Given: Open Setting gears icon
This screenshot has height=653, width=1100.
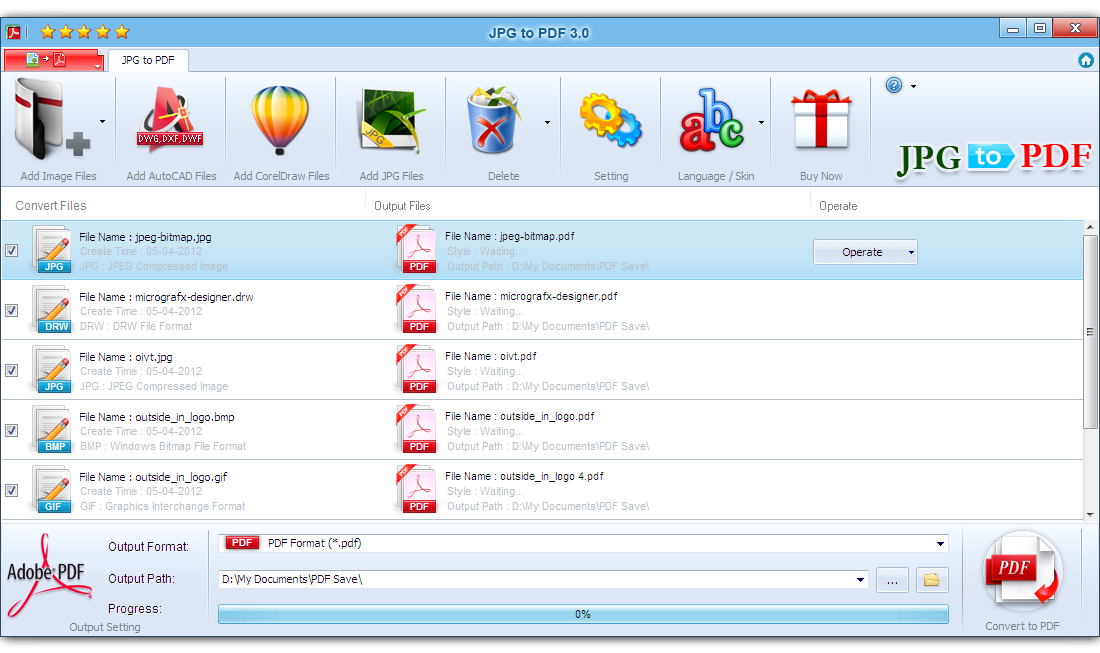Looking at the screenshot, I should [610, 120].
